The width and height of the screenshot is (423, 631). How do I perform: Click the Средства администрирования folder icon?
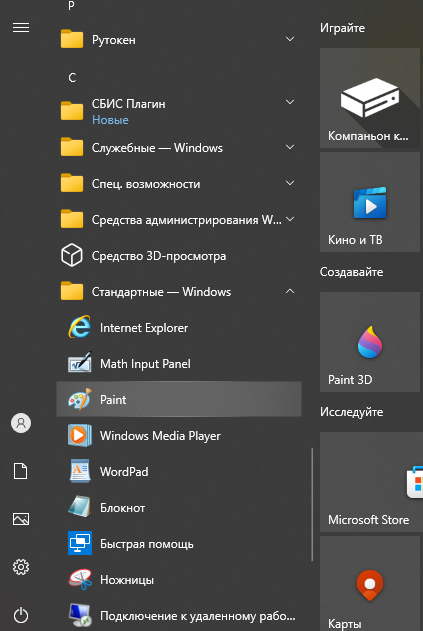[72, 219]
